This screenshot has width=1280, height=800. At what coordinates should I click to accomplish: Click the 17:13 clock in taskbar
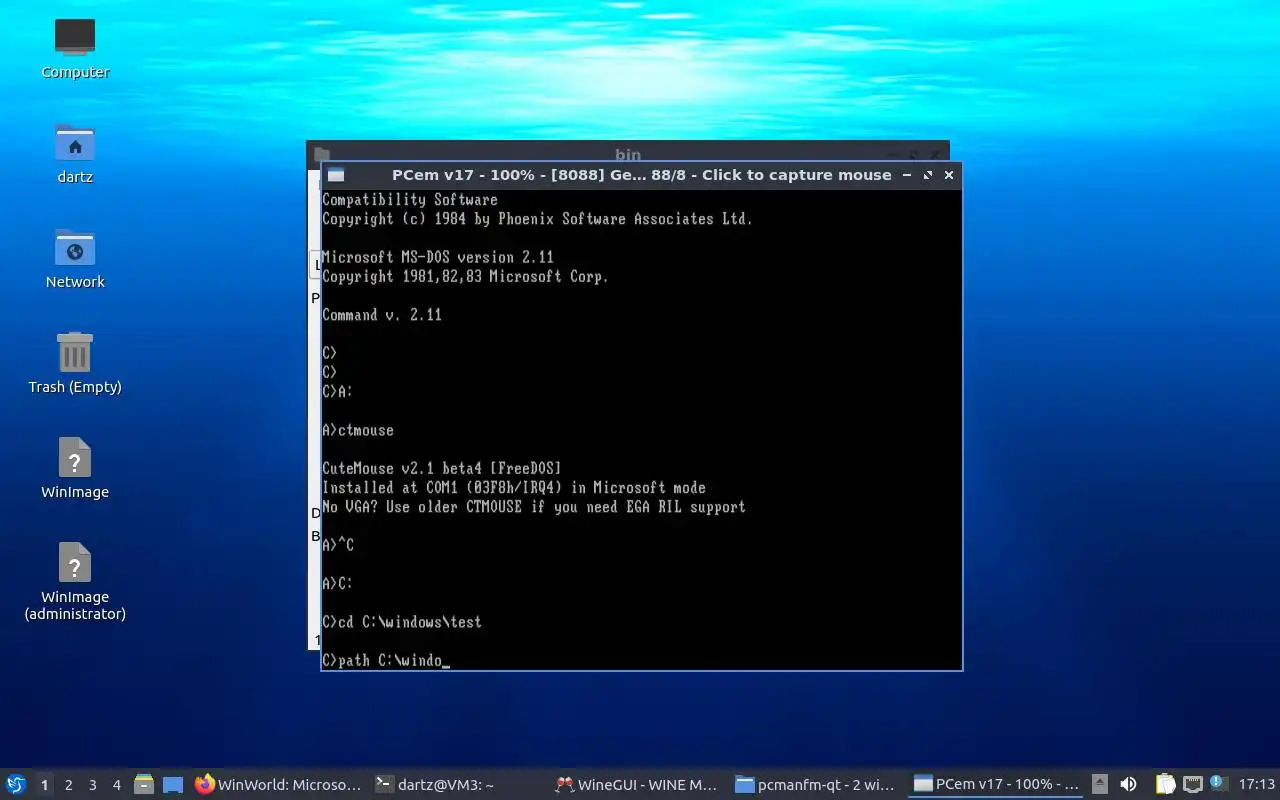point(1256,785)
